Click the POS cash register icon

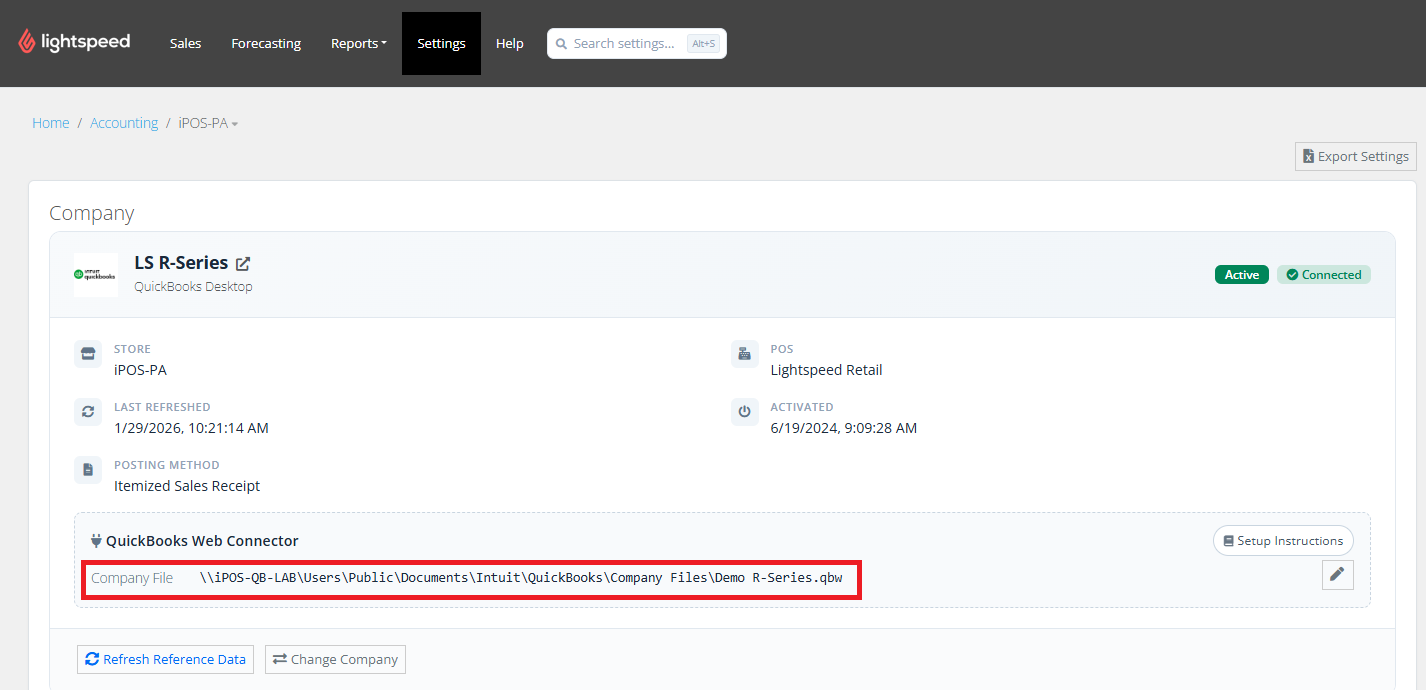tap(744, 354)
